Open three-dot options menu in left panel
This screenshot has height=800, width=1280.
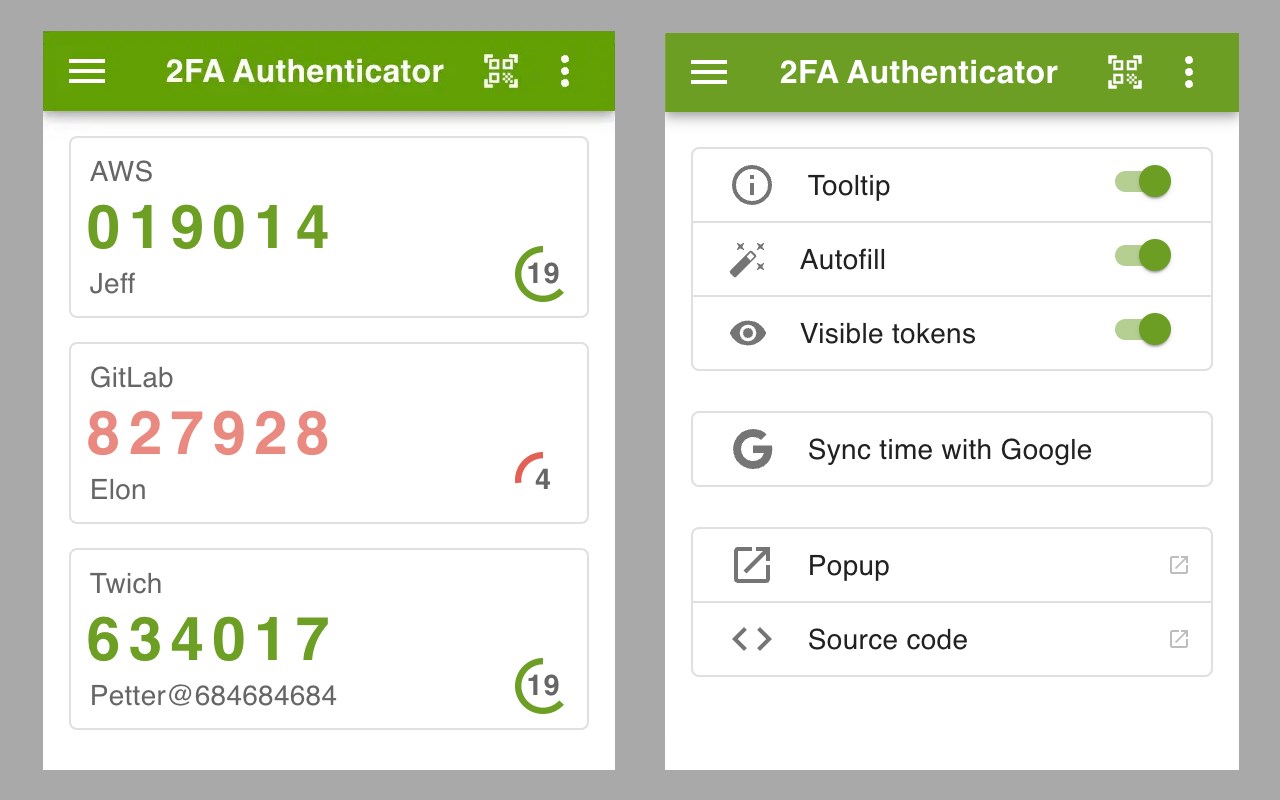click(565, 71)
